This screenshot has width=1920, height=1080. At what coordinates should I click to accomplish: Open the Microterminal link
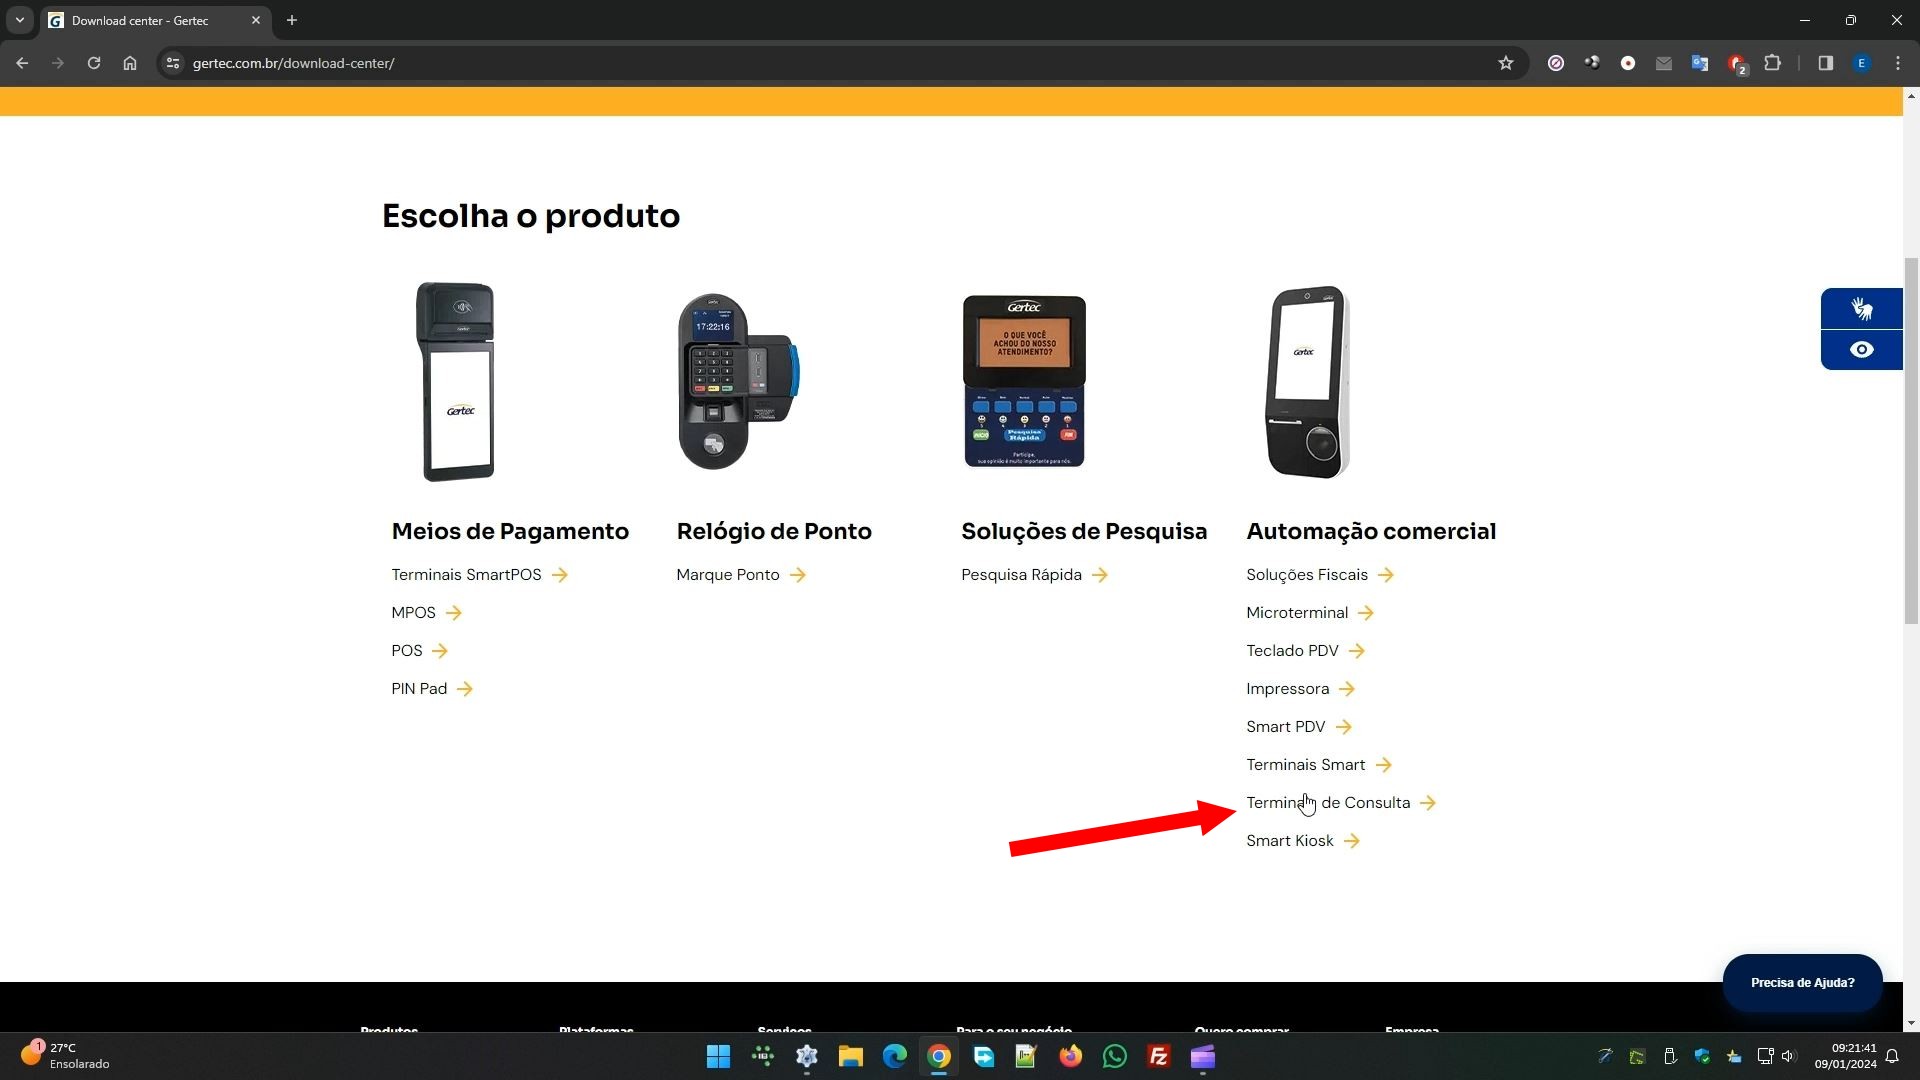[1309, 613]
